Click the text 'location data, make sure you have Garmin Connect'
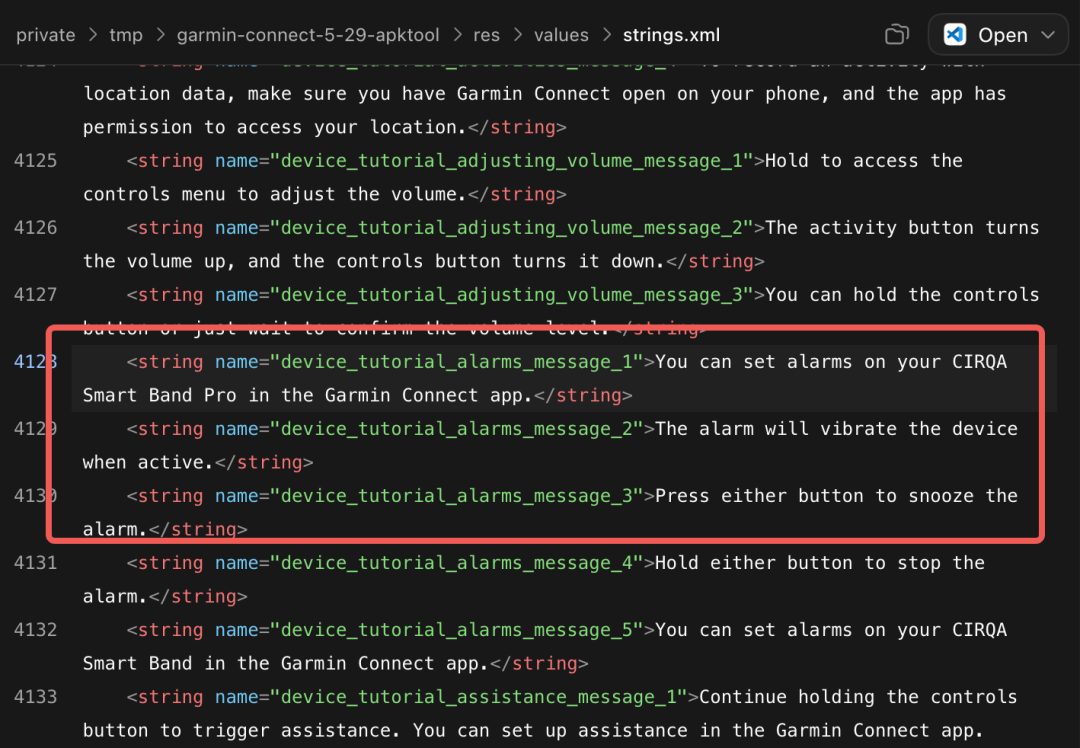Screen dimensions: 1080x748 coord(346,94)
